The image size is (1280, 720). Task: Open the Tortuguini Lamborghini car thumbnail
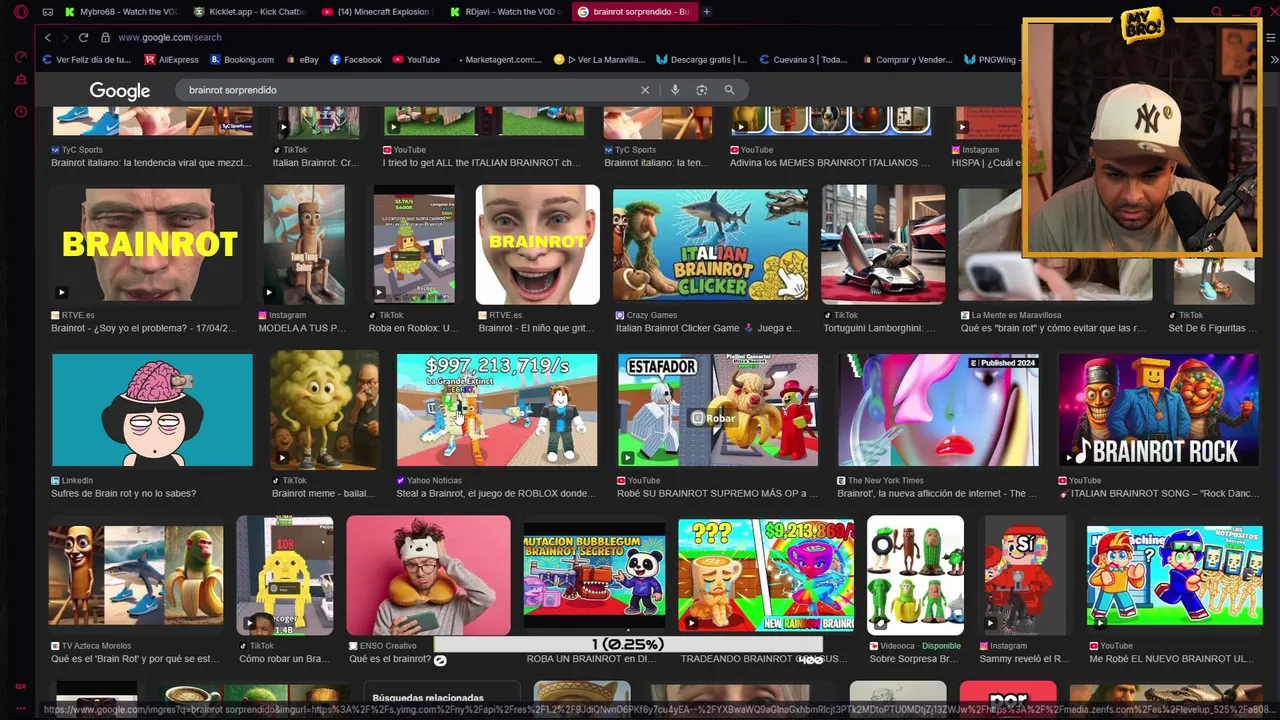[883, 244]
